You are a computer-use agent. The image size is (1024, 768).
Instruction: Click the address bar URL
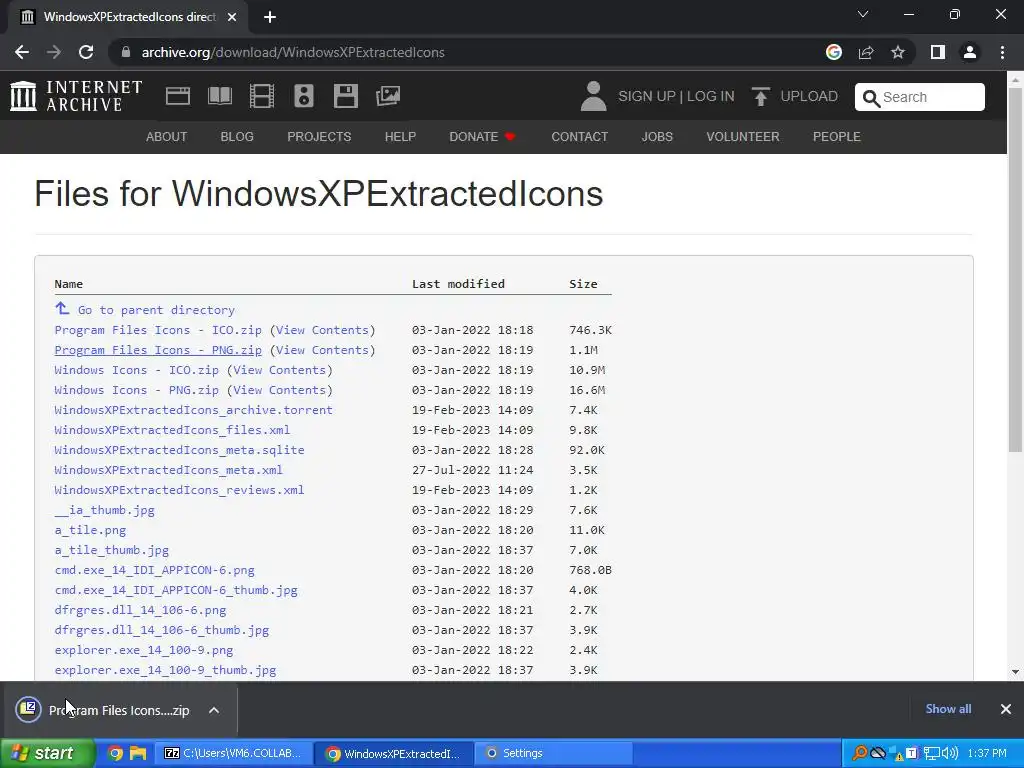tap(293, 52)
